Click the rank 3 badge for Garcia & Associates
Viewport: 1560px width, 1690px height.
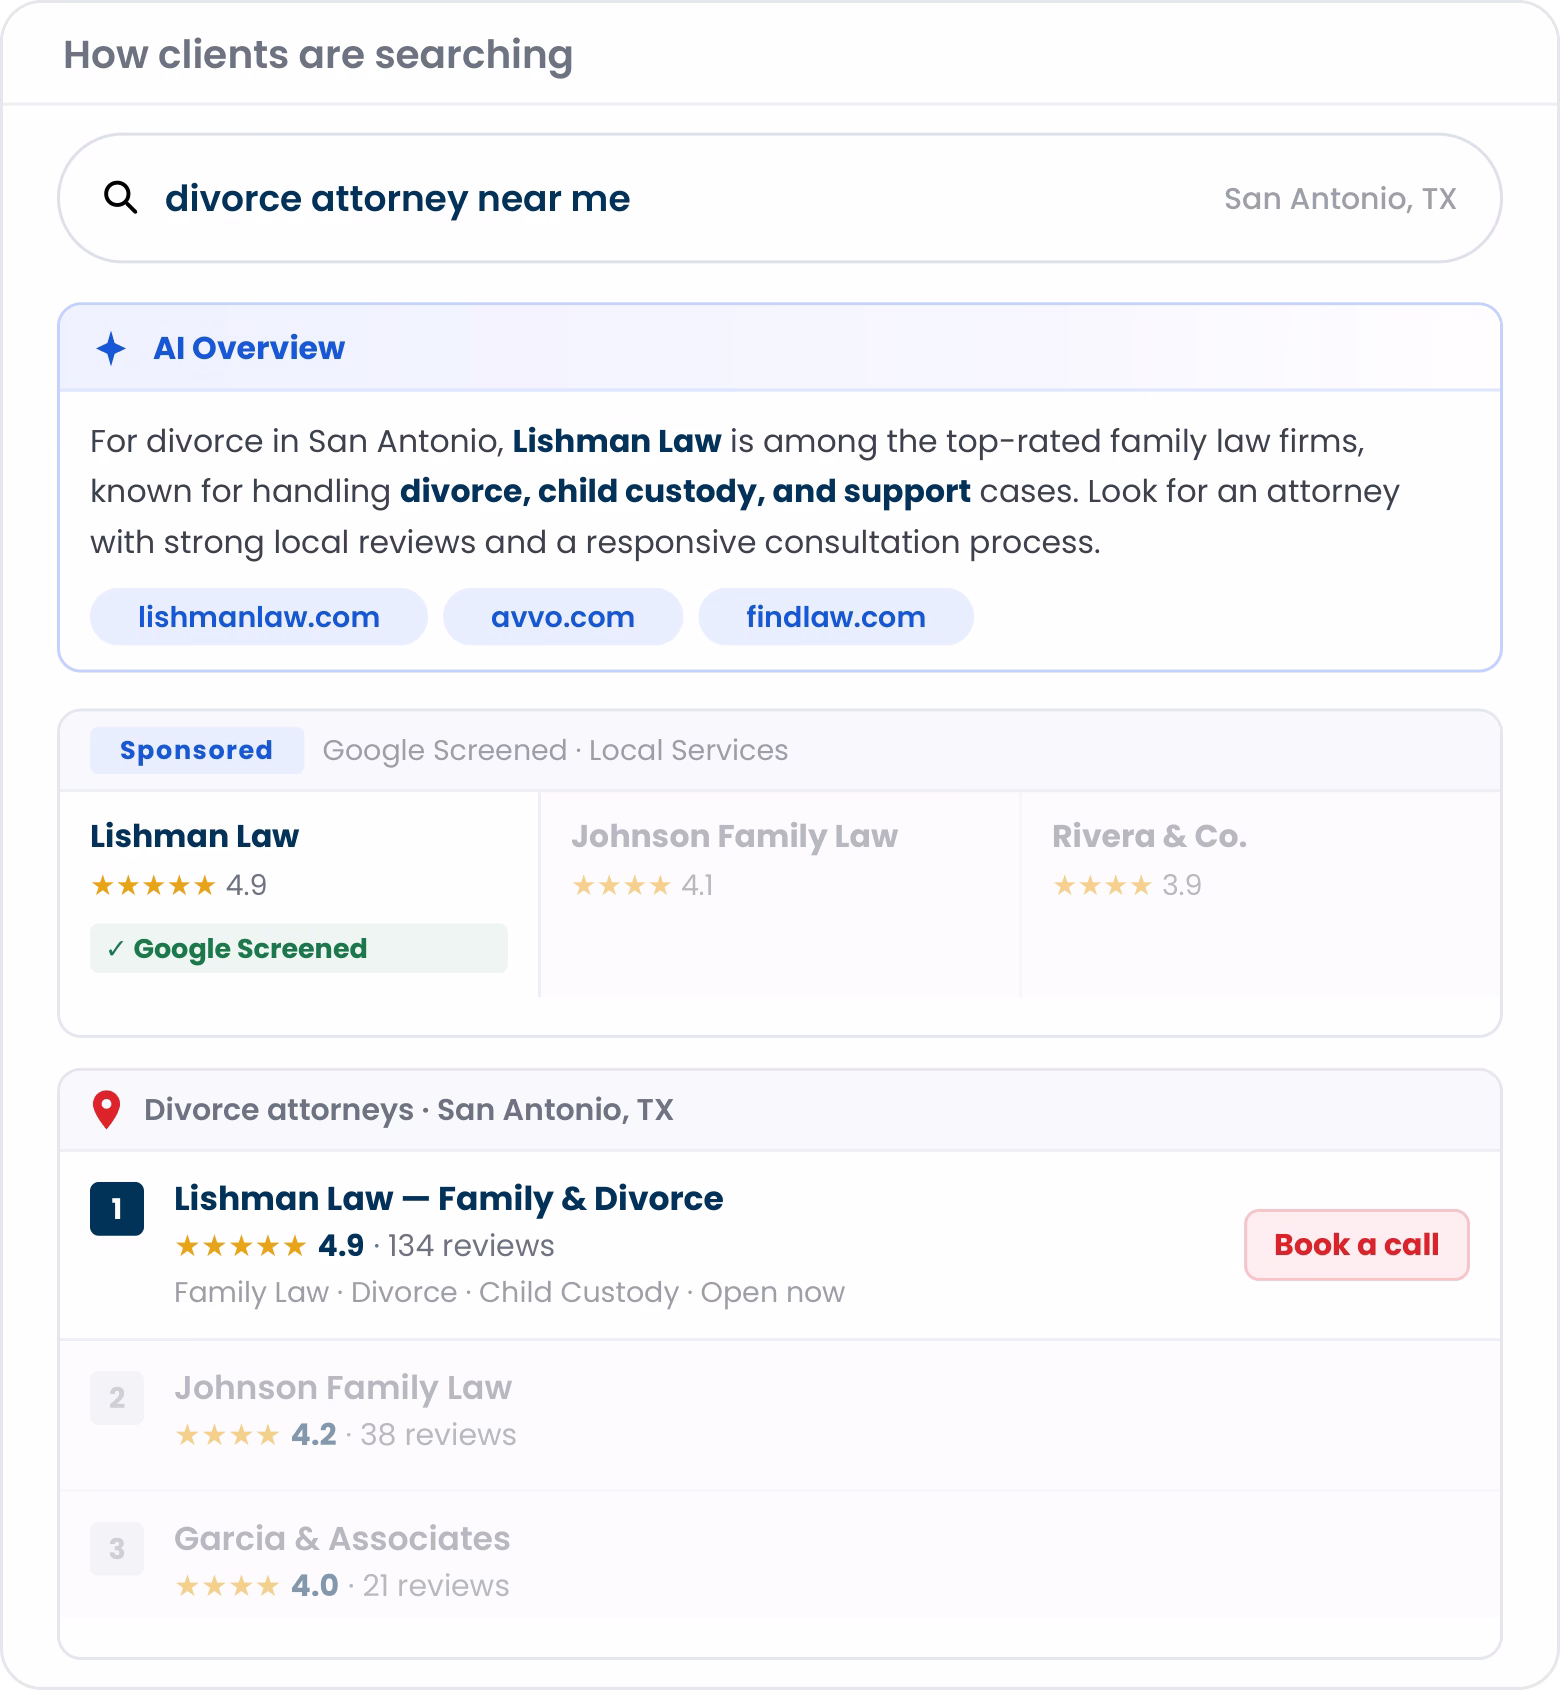(x=117, y=1549)
